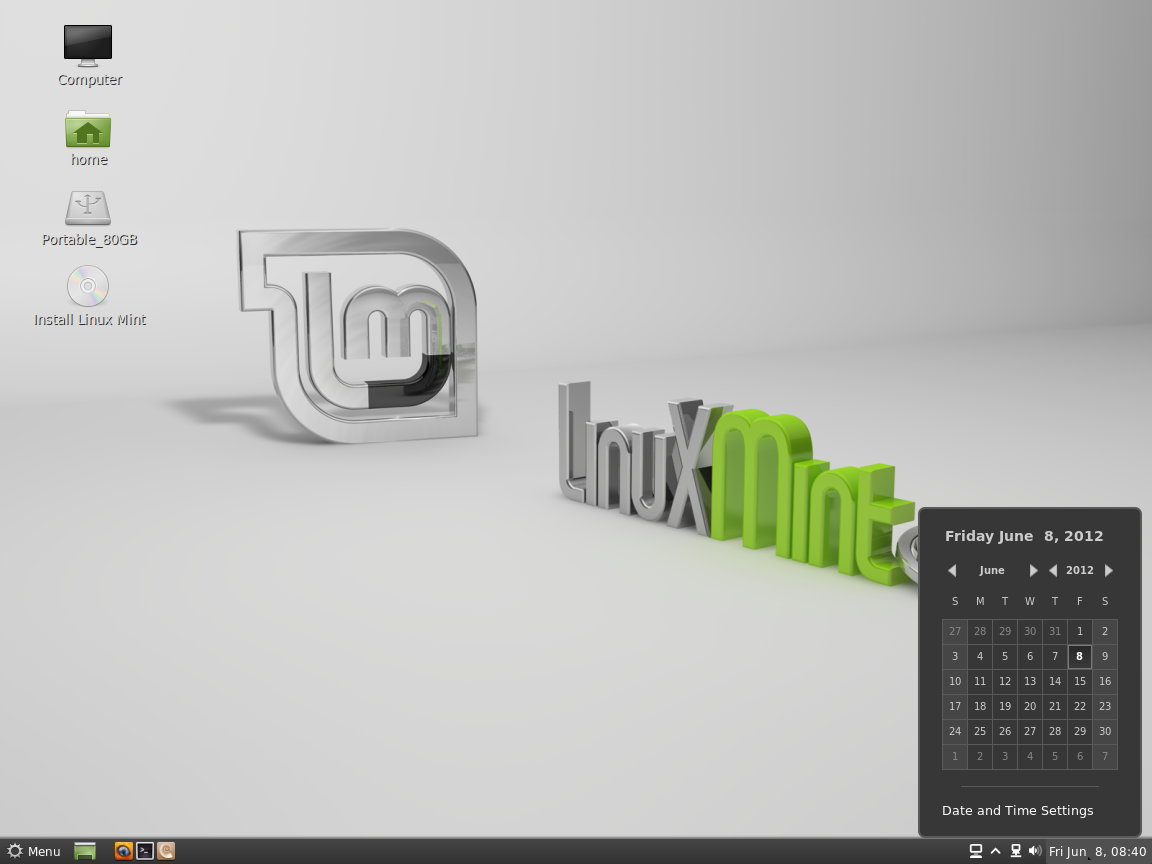Click day 24 in the calendar
Image resolution: width=1152 pixels, height=864 pixels.
[955, 731]
